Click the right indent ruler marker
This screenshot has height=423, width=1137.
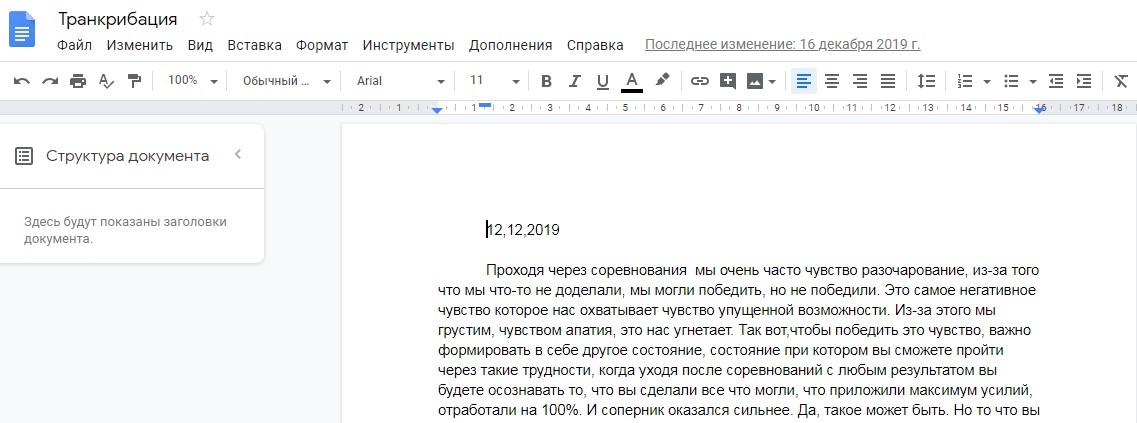click(x=1040, y=110)
